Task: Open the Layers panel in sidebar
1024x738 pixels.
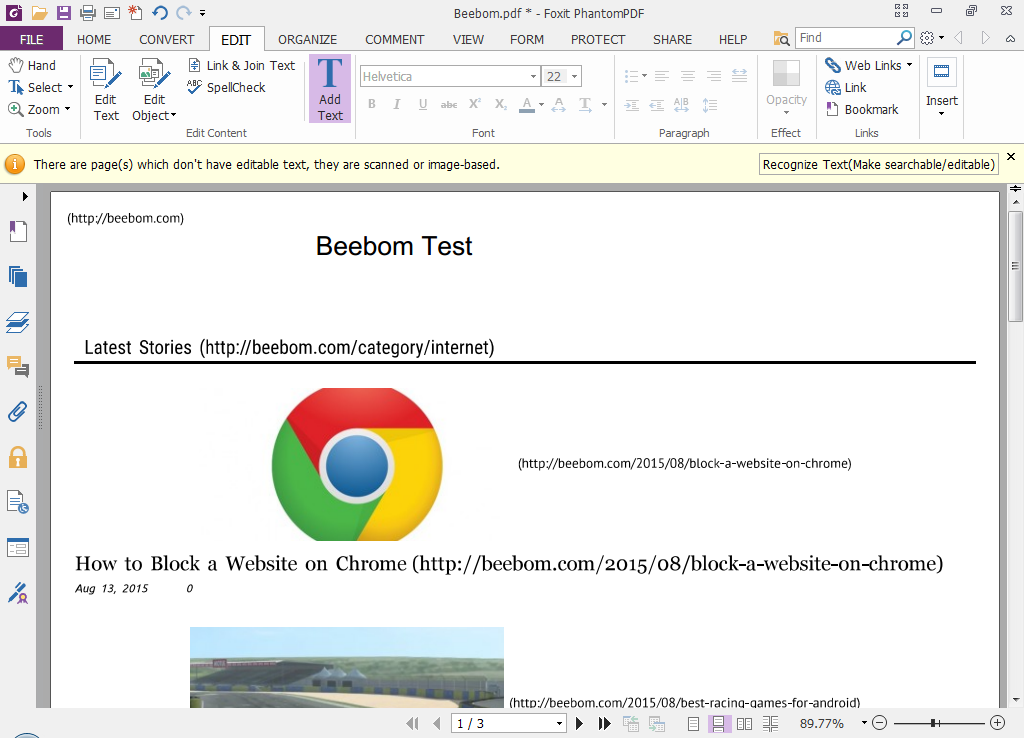Action: pos(18,322)
